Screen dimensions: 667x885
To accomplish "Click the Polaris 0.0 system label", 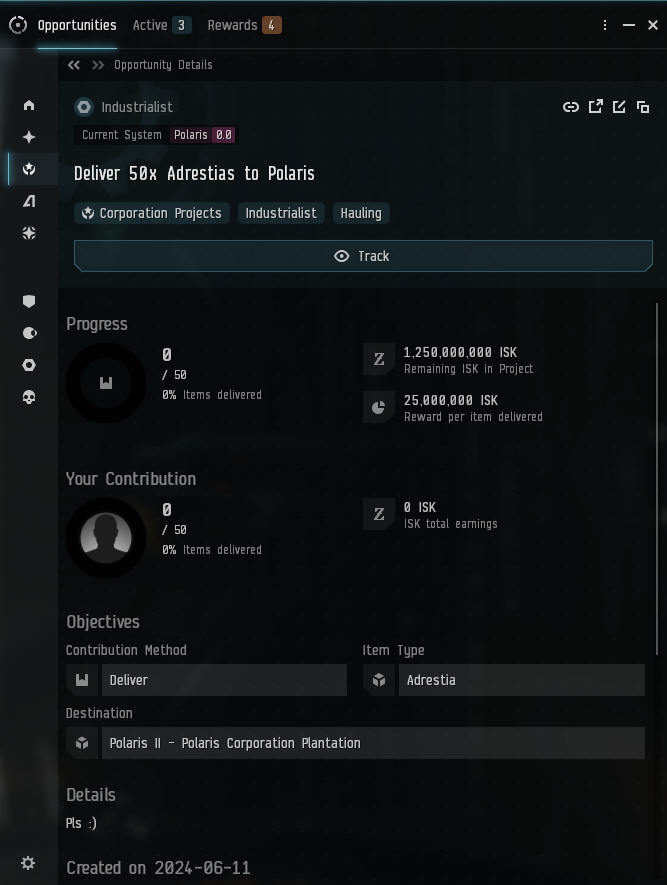I will pyautogui.click(x=203, y=135).
